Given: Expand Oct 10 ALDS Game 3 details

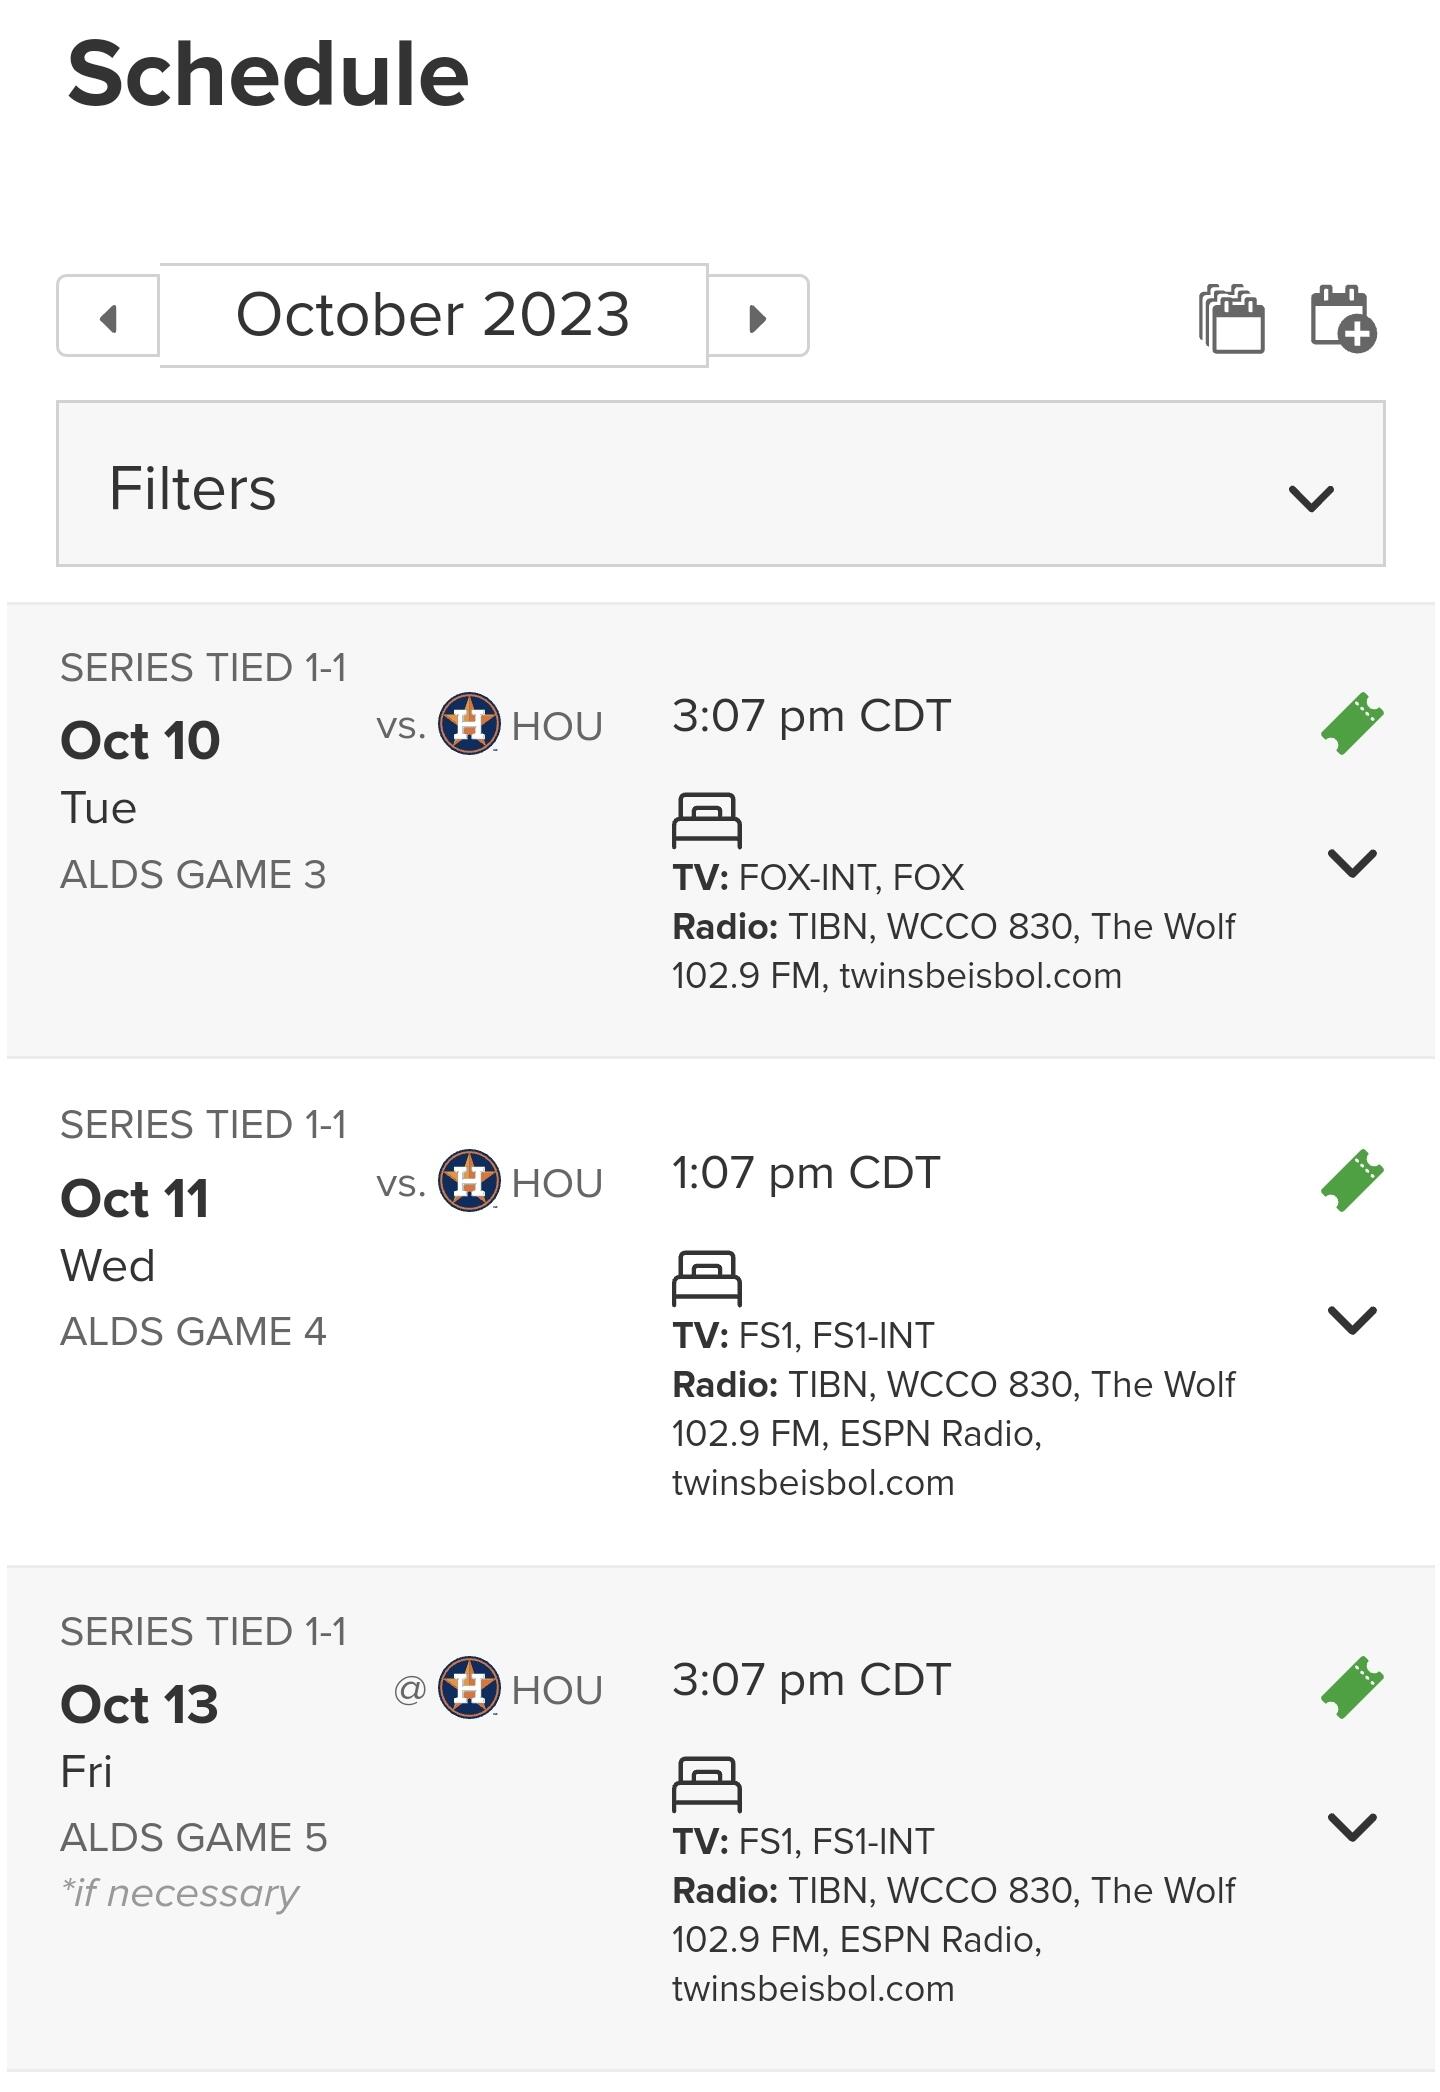Looking at the screenshot, I should (x=1352, y=862).
